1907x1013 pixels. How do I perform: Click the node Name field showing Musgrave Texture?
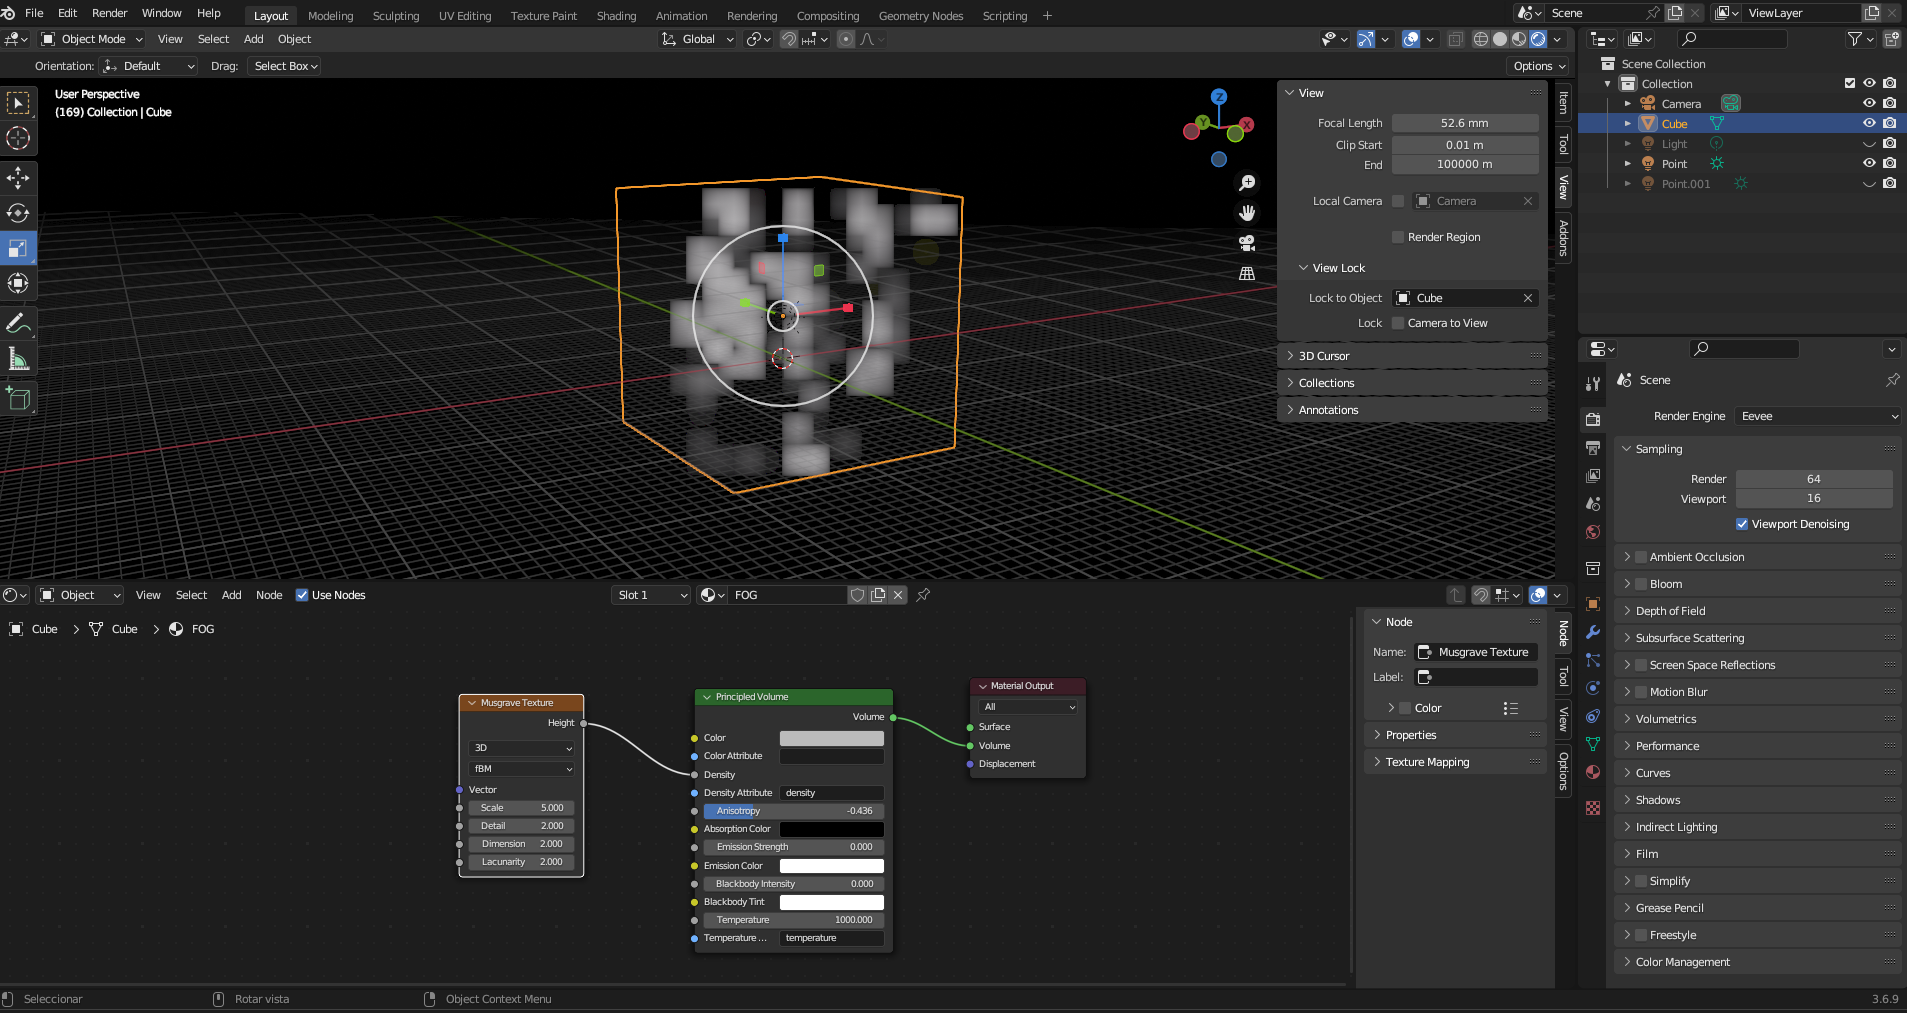[x=1477, y=652]
